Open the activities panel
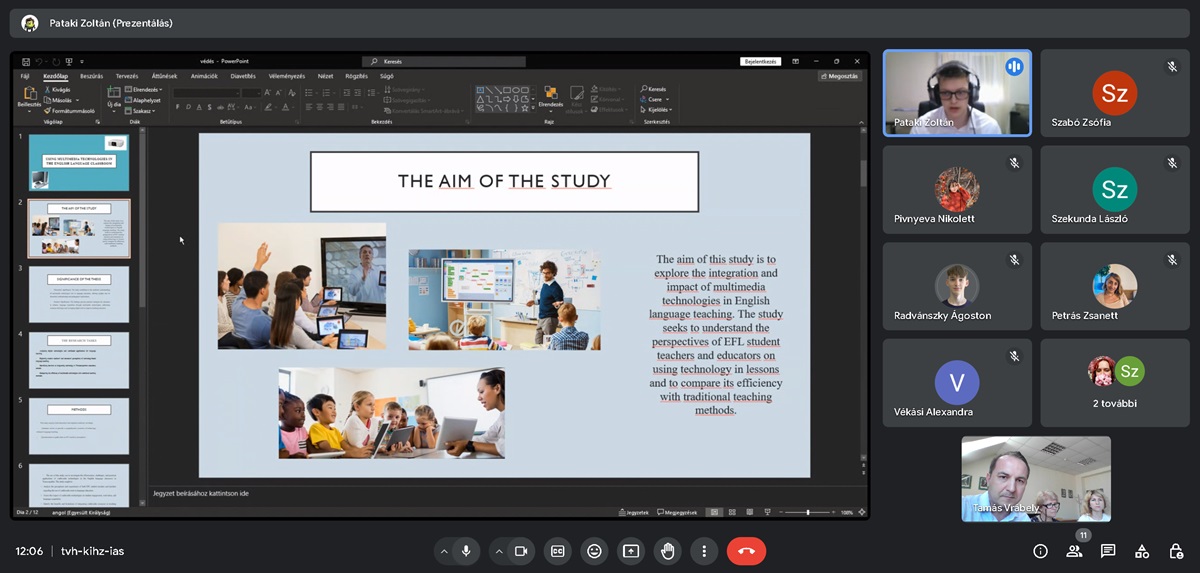Screen dimensions: 1200x573 (1142, 551)
